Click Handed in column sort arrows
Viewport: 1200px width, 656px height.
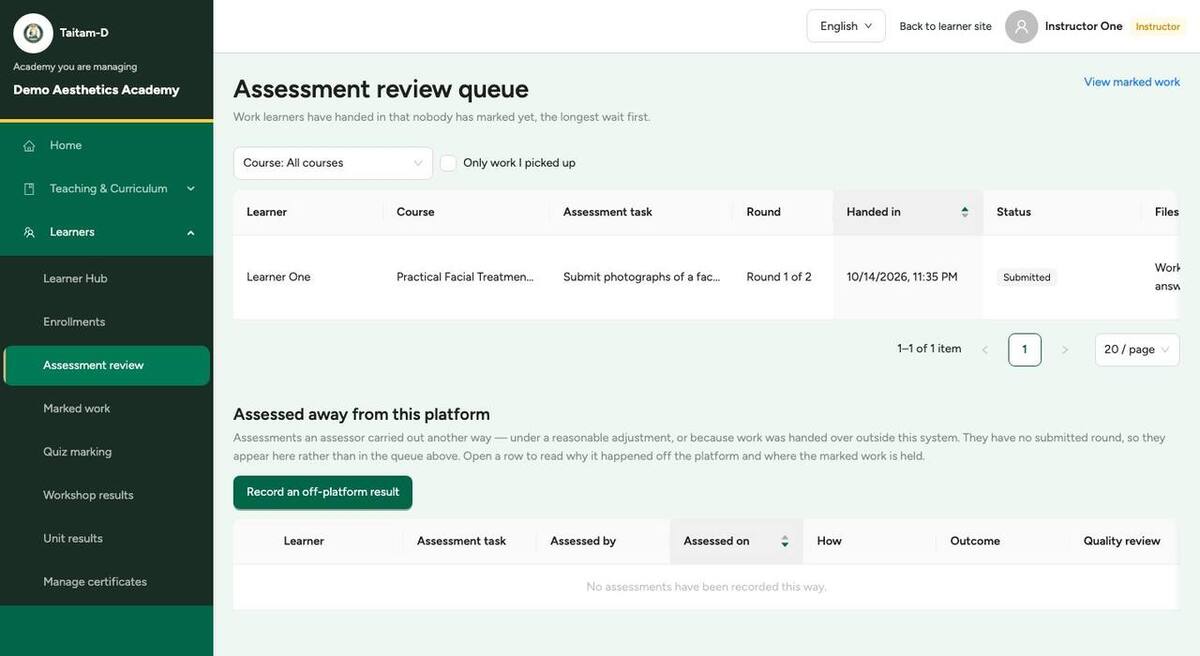click(x=965, y=212)
